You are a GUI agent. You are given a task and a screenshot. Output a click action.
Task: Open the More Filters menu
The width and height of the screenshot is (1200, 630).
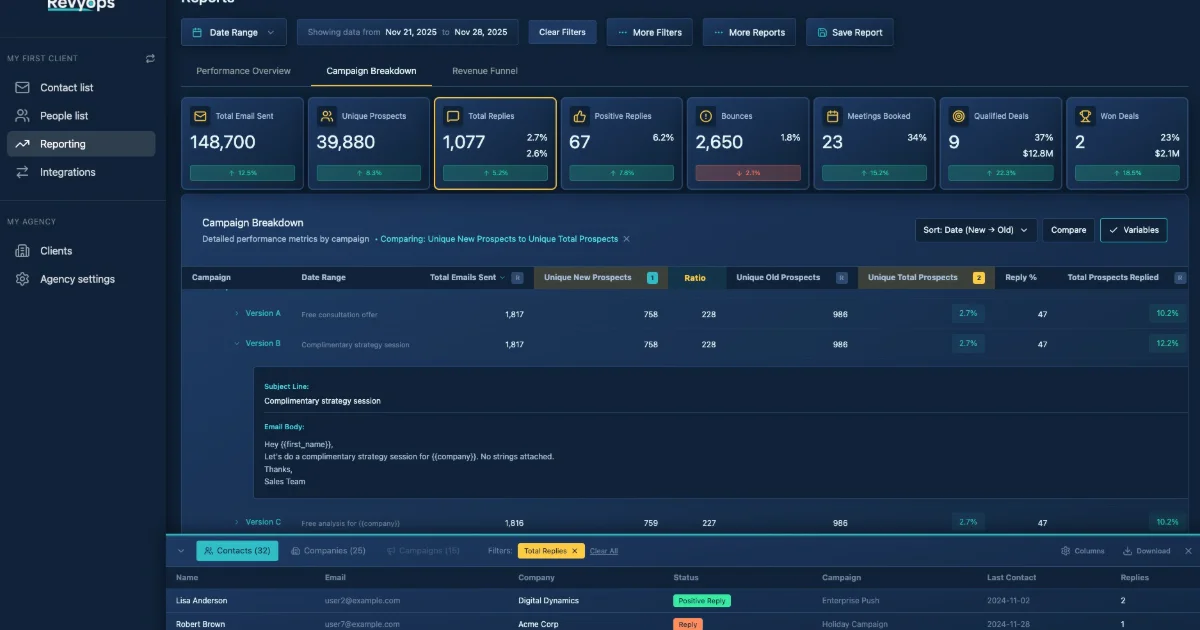pos(650,32)
